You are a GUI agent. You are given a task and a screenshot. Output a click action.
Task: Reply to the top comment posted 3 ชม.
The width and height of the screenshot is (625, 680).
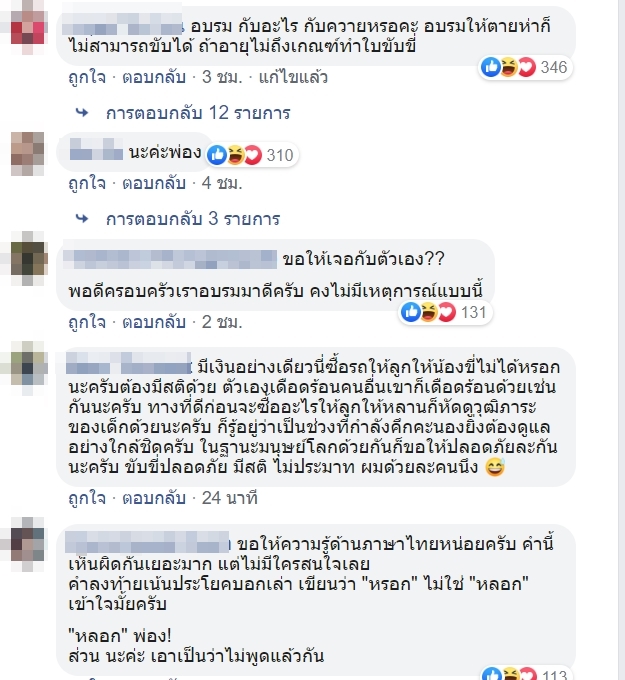coord(154,77)
